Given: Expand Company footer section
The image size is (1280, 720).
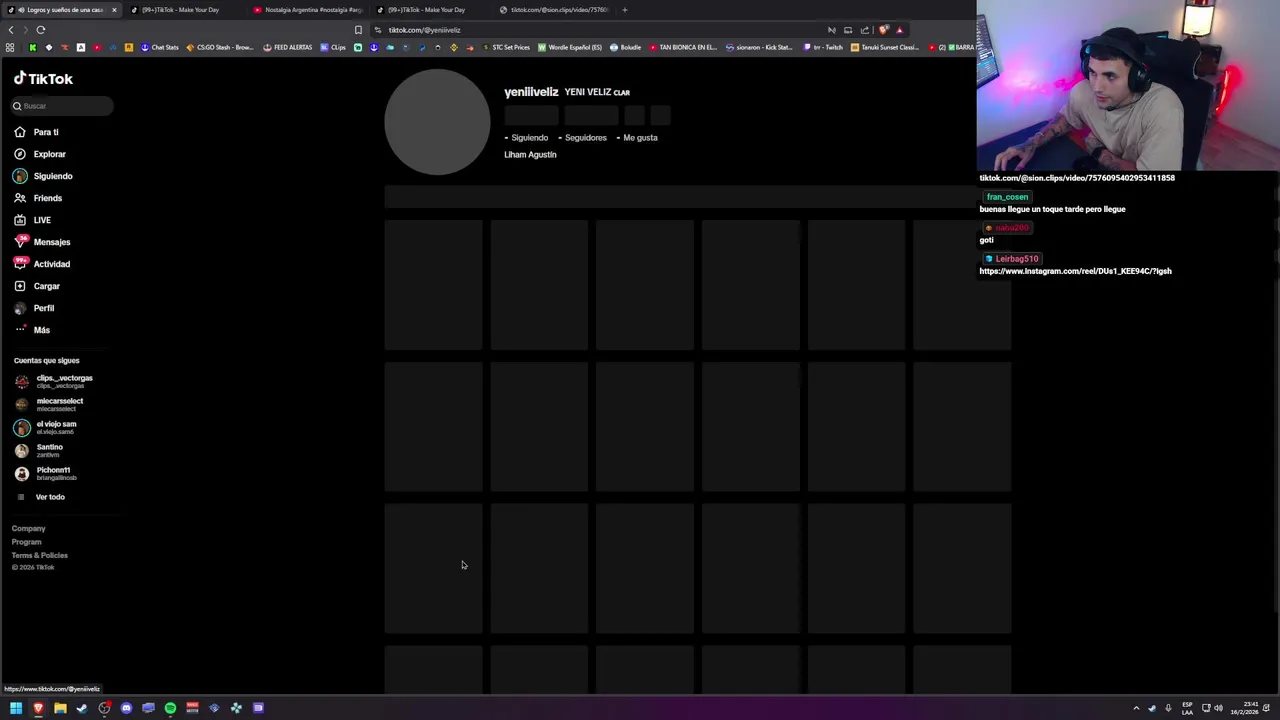Looking at the screenshot, I should click(x=28, y=528).
